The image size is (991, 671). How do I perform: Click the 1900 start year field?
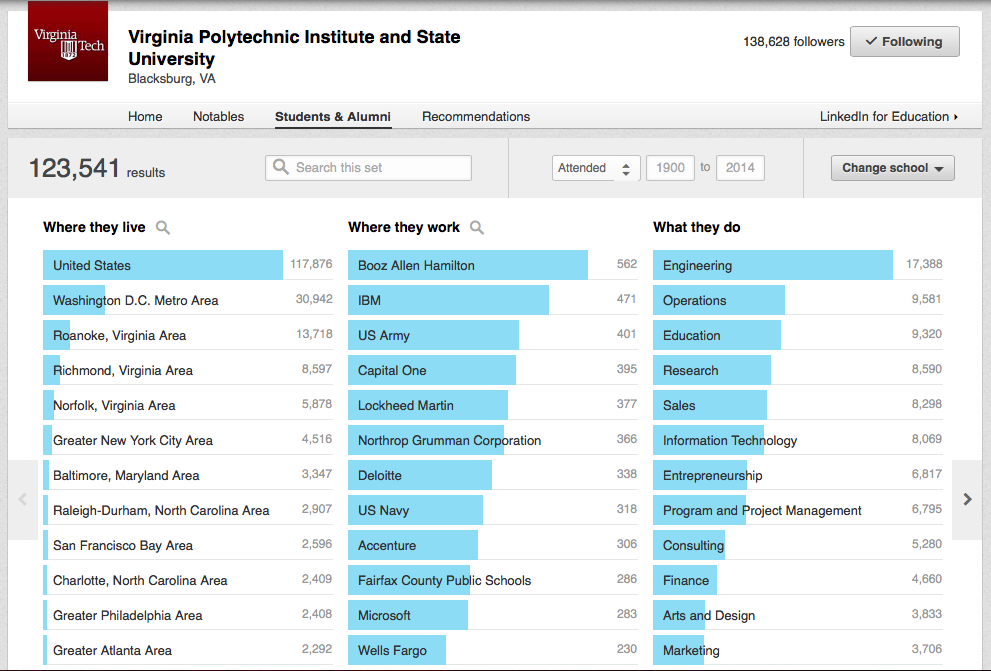tap(670, 168)
